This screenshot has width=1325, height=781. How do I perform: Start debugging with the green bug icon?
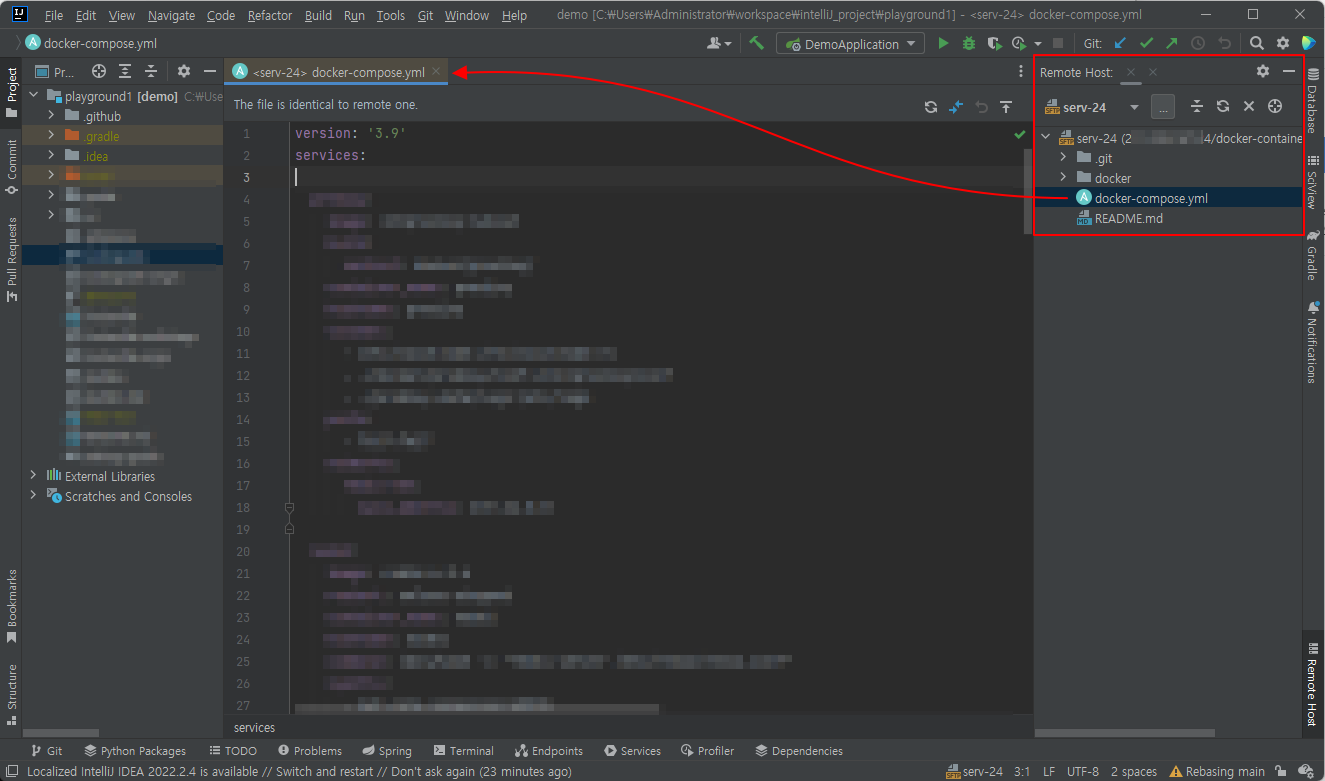pos(968,44)
